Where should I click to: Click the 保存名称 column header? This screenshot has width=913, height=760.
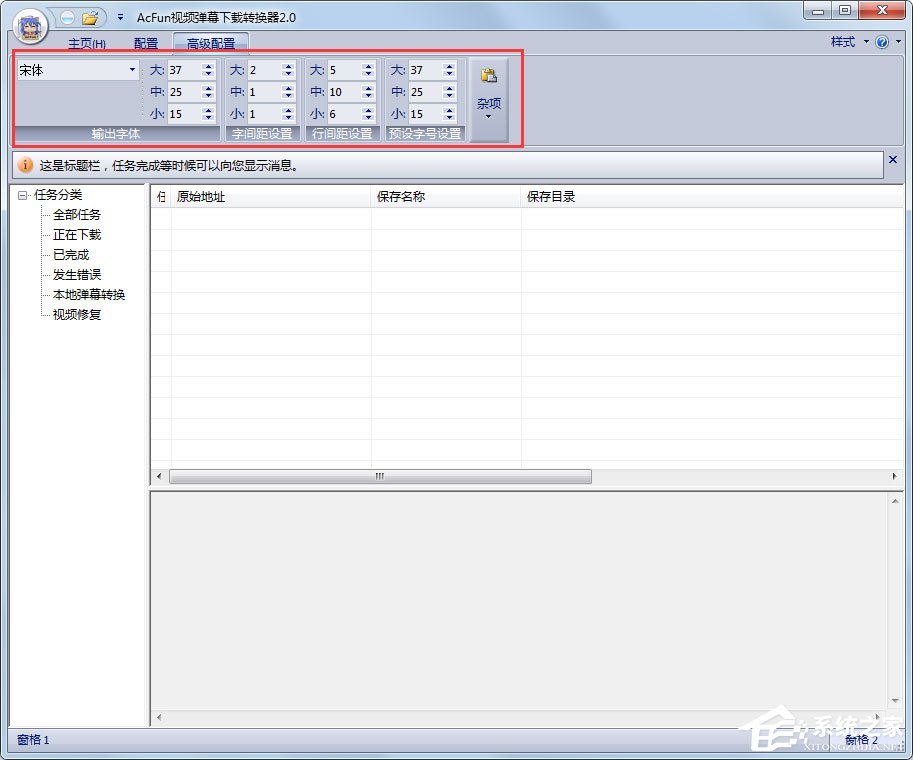click(x=401, y=197)
